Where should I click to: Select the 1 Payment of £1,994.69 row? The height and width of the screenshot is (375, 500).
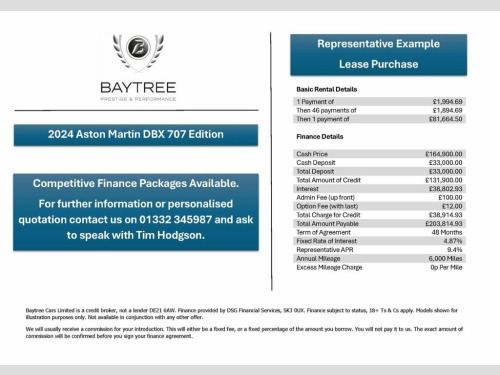click(x=379, y=102)
